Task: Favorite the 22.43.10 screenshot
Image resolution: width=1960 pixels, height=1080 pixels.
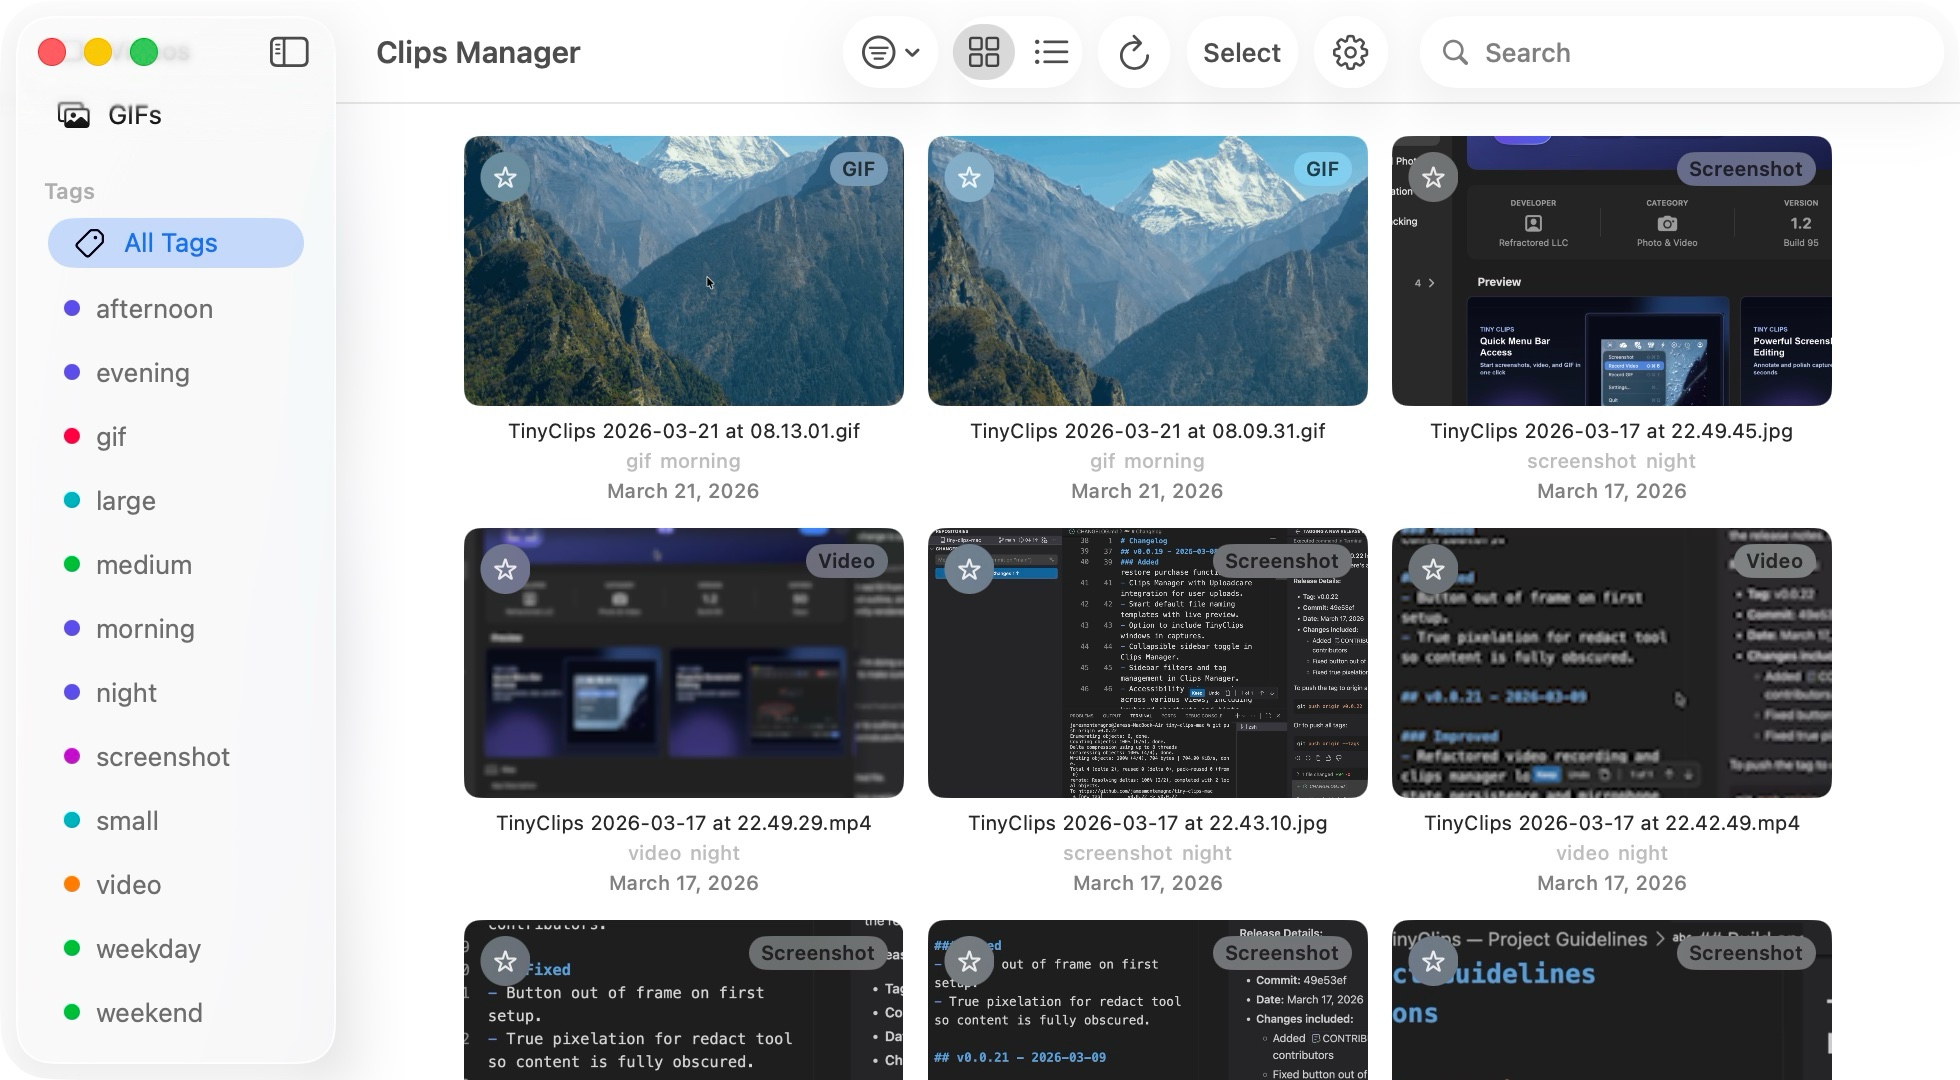Action: click(969, 568)
